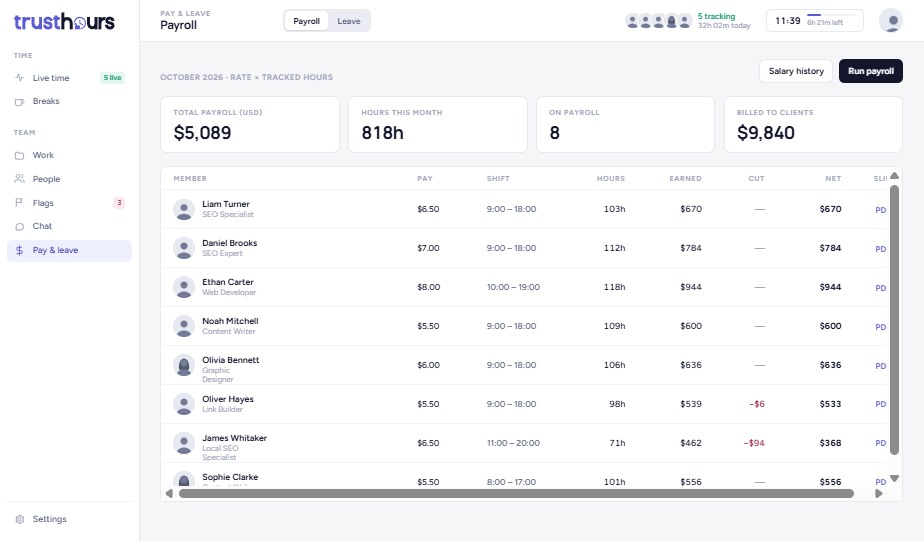Open Breaks in sidebar
Viewport: 924px width, 541px height.
coord(70,101)
